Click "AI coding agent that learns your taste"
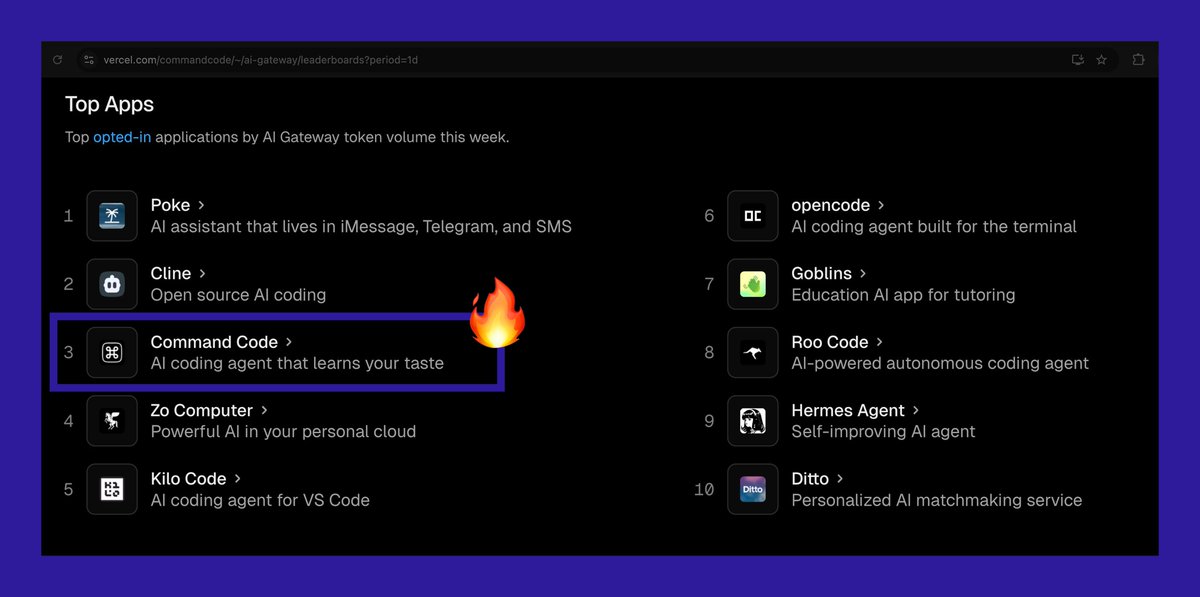1200x597 pixels. click(x=297, y=363)
